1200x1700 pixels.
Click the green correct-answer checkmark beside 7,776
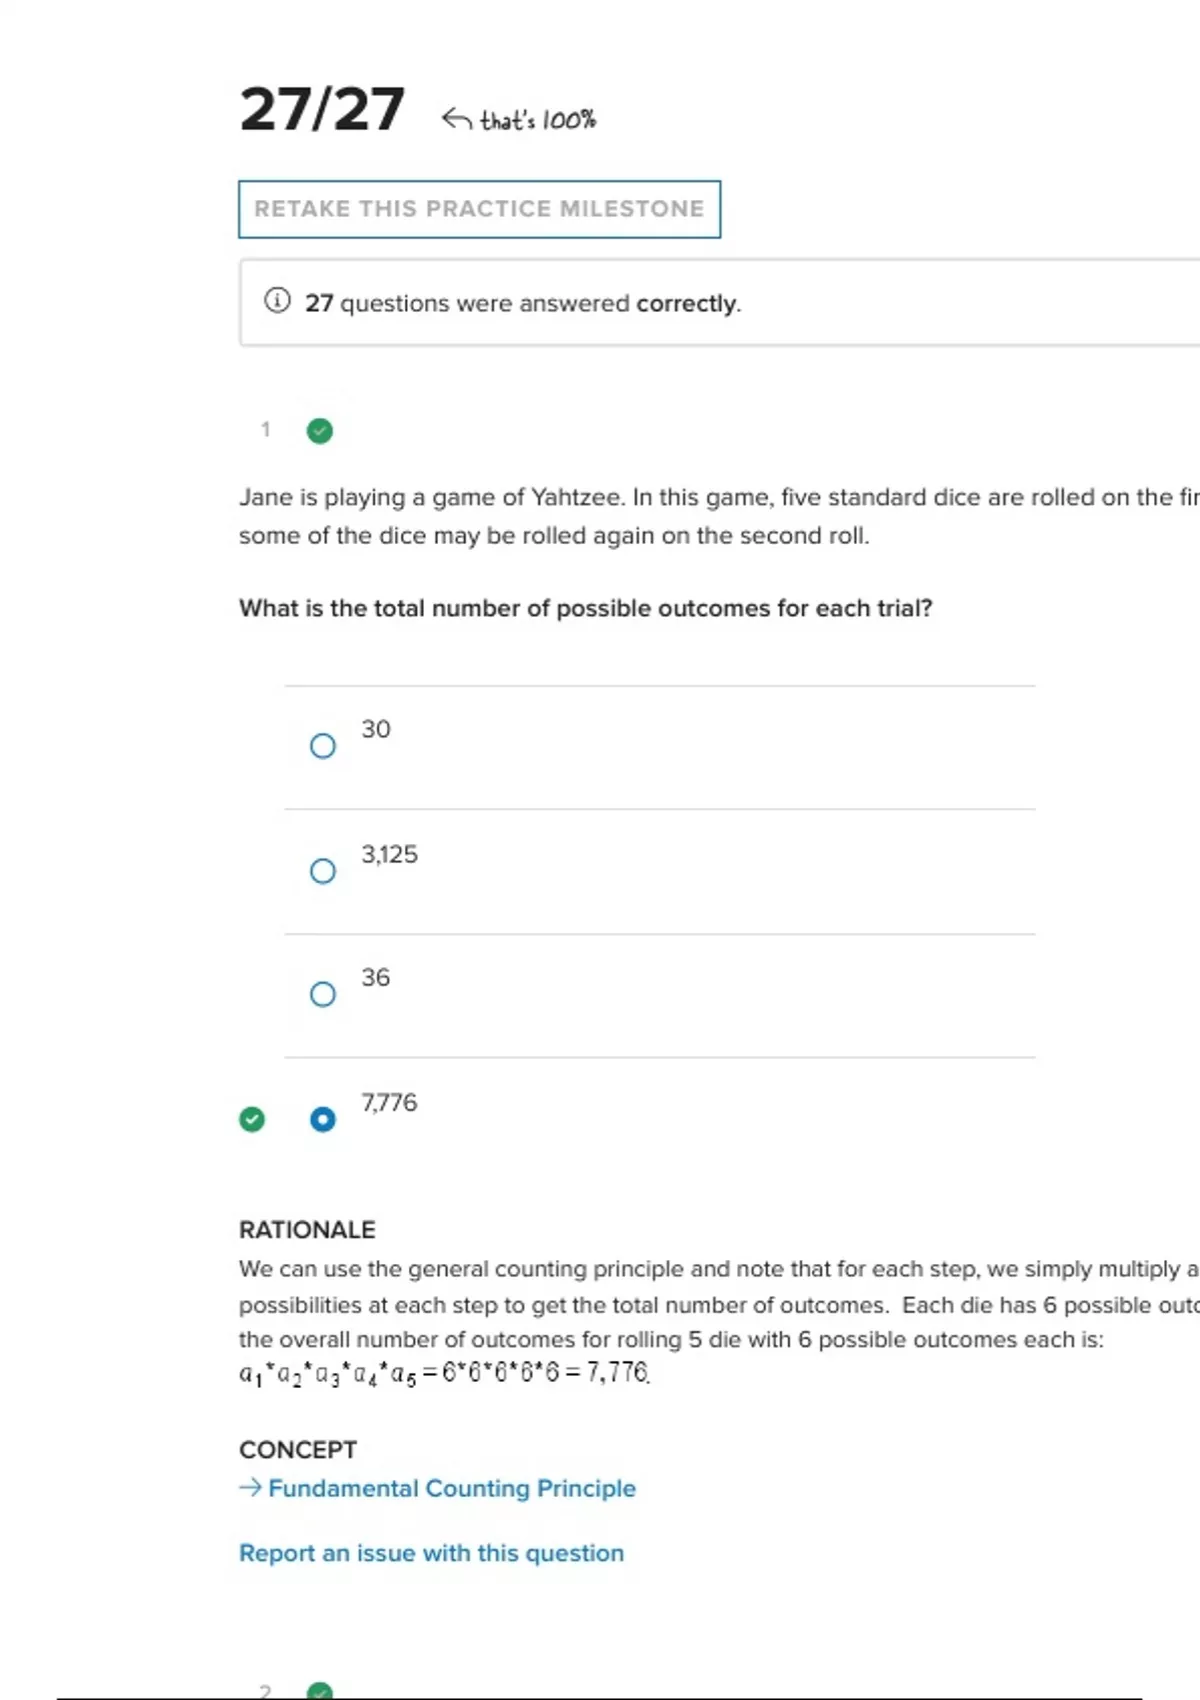tap(252, 1119)
